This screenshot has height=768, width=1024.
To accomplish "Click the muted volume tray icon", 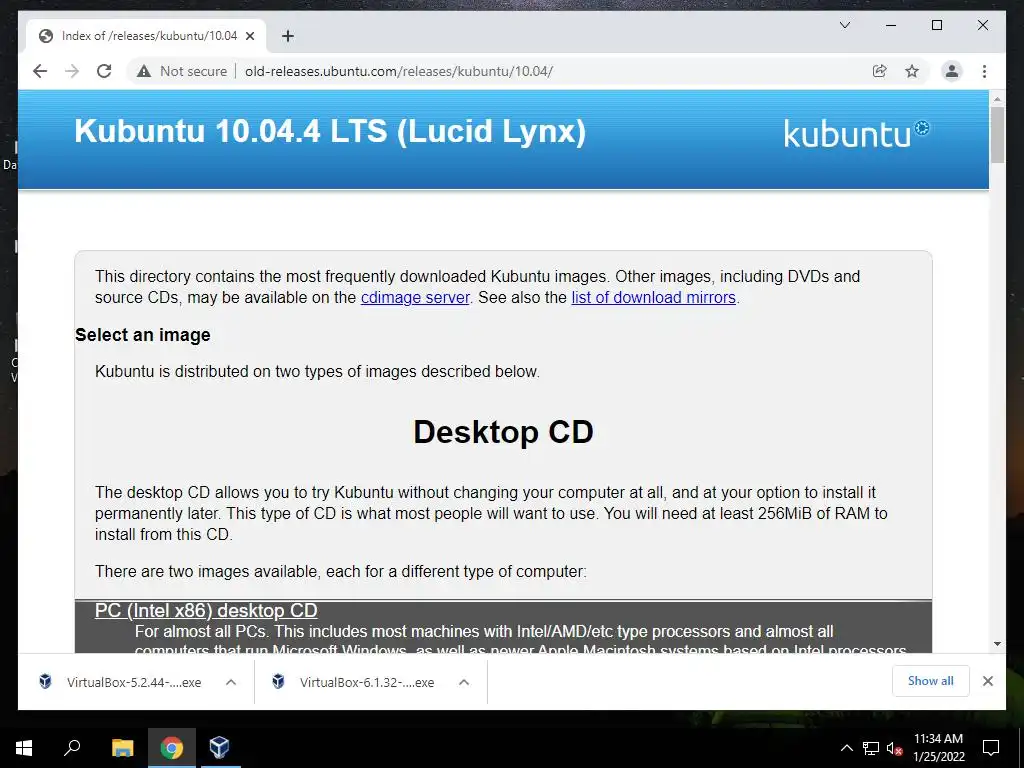I will tap(894, 748).
